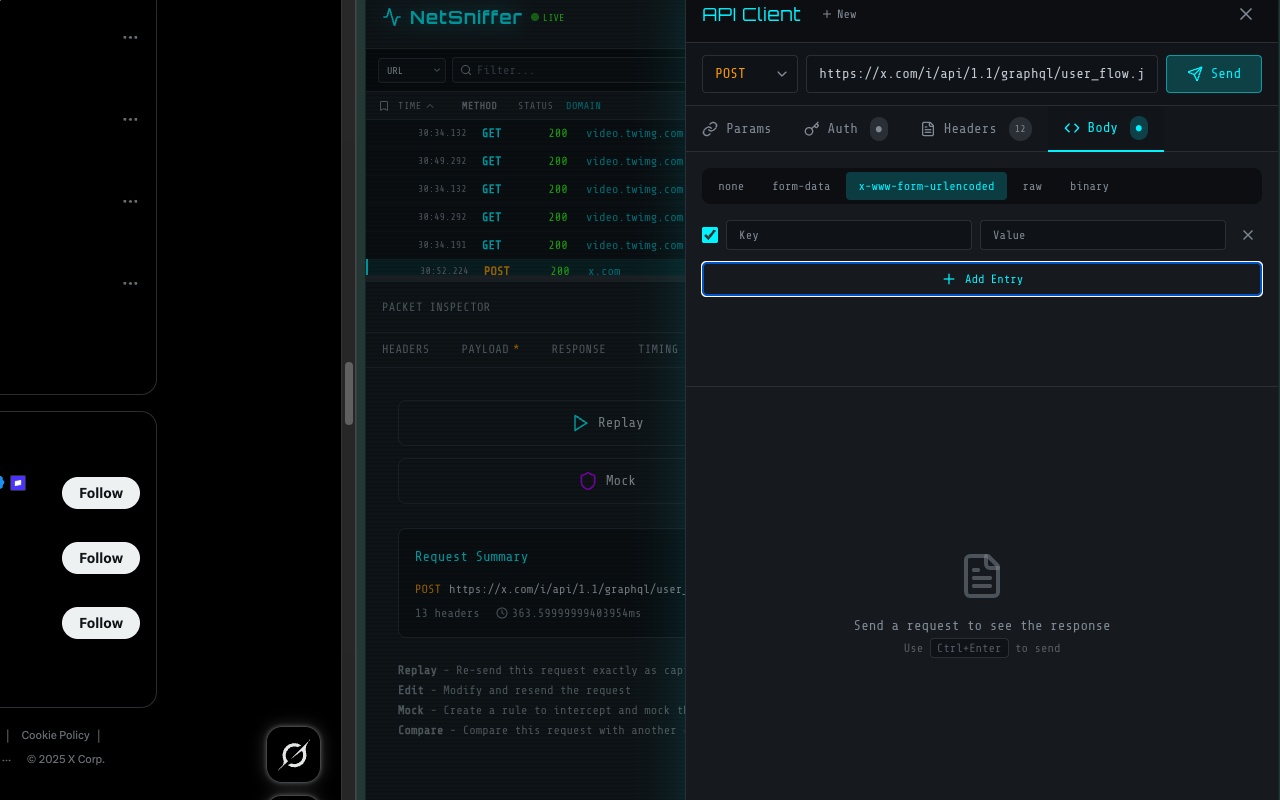Switch to the Auth tab
This screenshot has width=1280, height=800.
click(x=845, y=128)
